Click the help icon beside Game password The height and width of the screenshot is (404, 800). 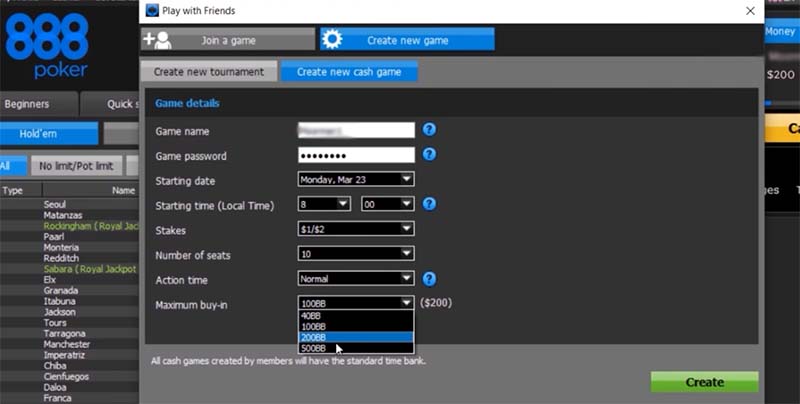(x=429, y=154)
